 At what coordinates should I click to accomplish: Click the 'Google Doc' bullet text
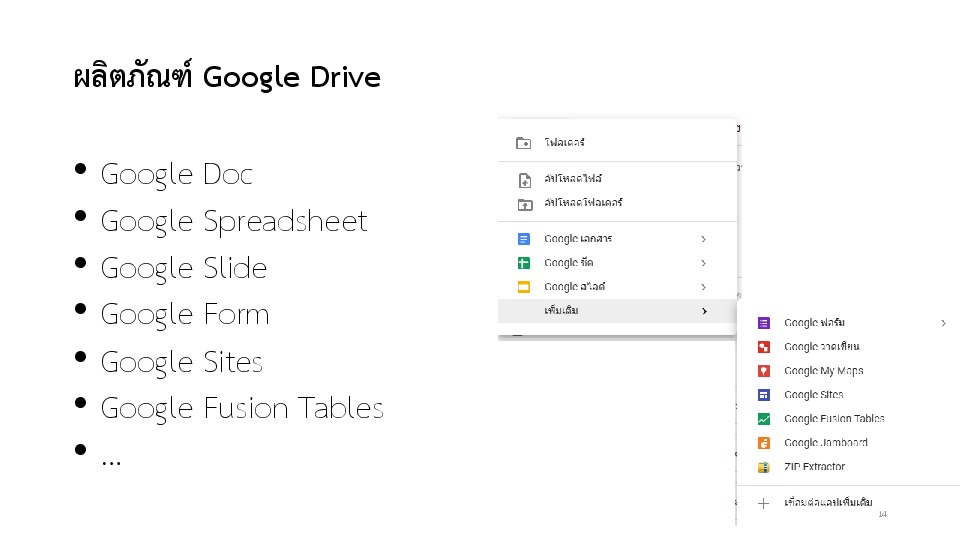(x=176, y=174)
